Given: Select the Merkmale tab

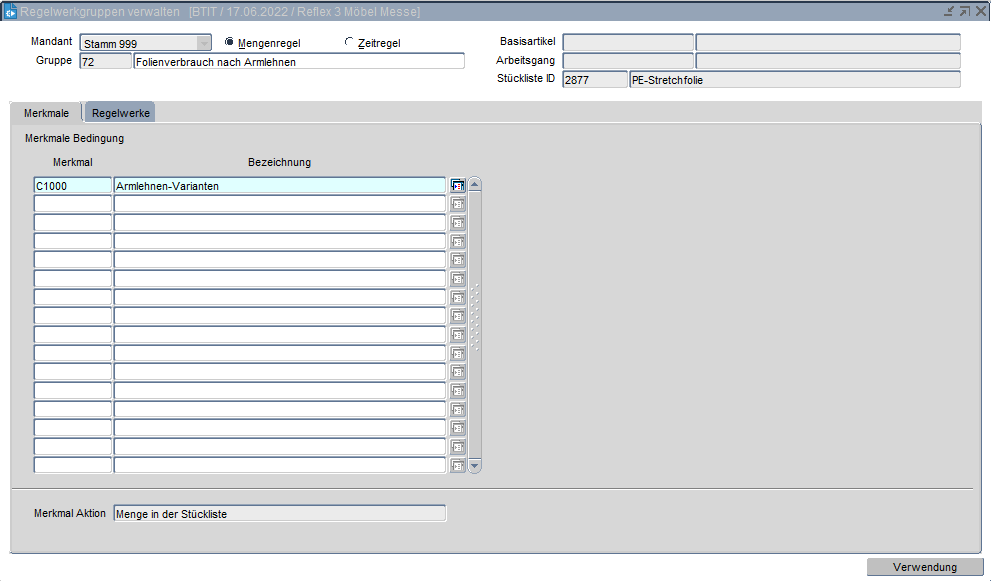Looking at the screenshot, I should tap(46, 113).
